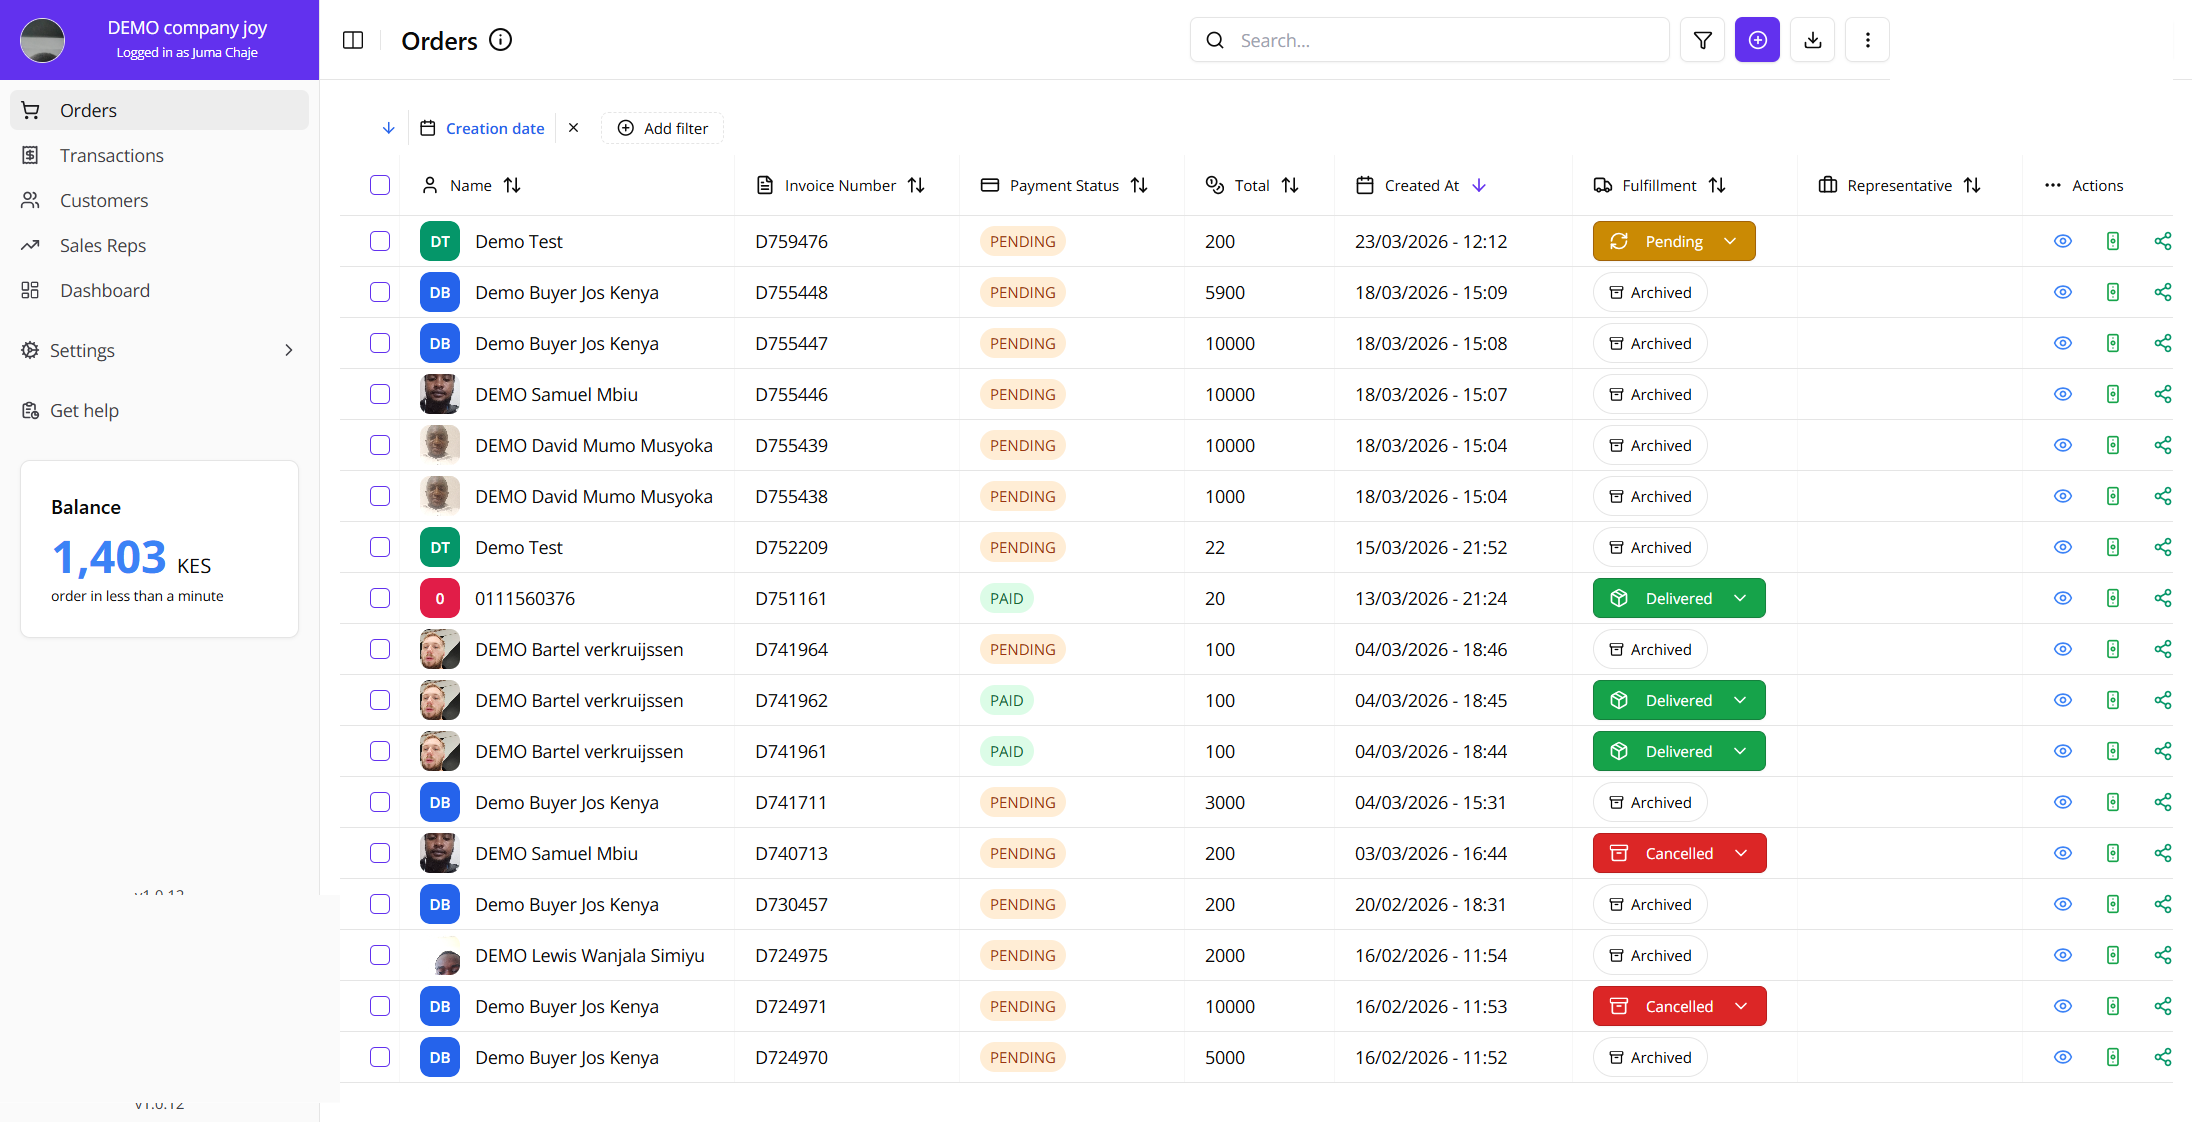Navigate to the Transactions section
Image resolution: width=2192 pixels, height=1122 pixels.
pos(111,155)
